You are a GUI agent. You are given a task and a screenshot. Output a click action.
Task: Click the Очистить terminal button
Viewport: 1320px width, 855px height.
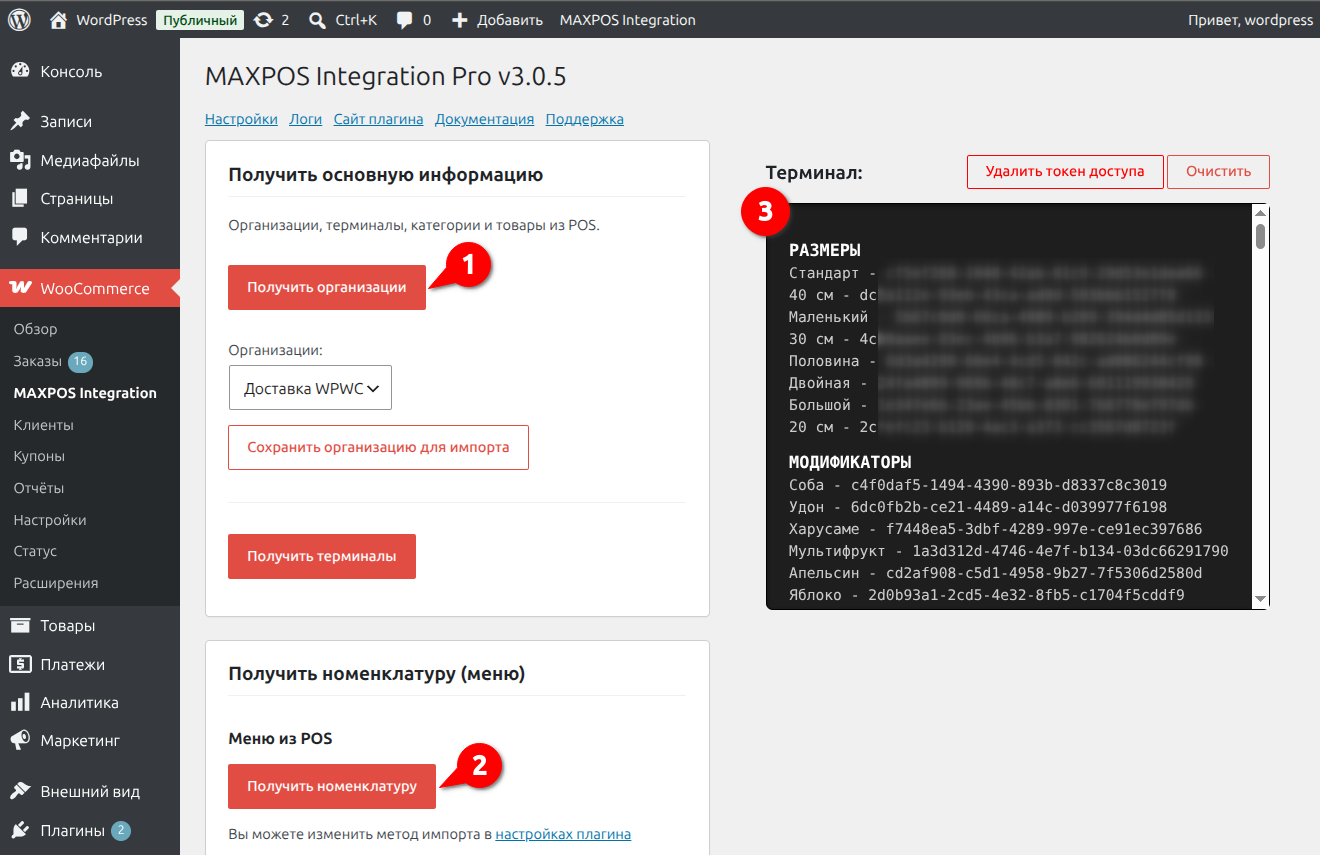click(x=1218, y=171)
